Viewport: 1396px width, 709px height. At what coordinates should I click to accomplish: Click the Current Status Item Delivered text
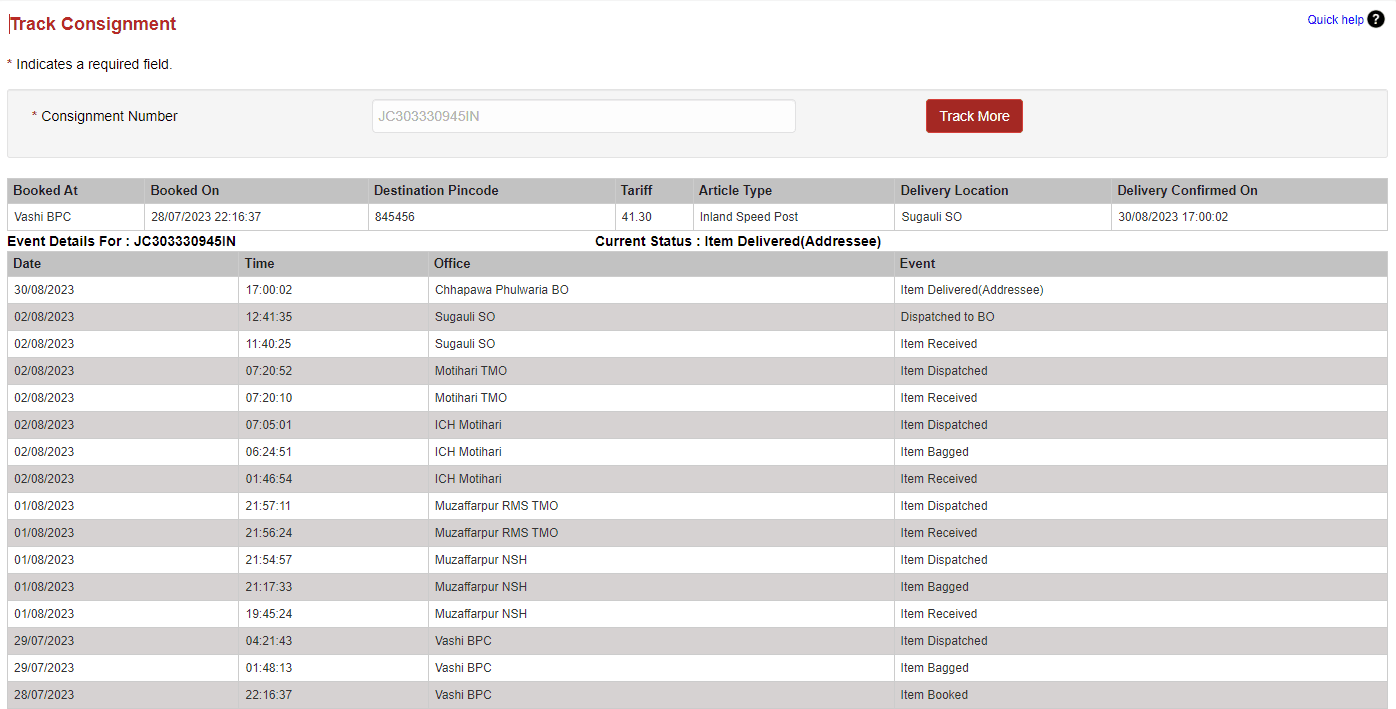(738, 242)
